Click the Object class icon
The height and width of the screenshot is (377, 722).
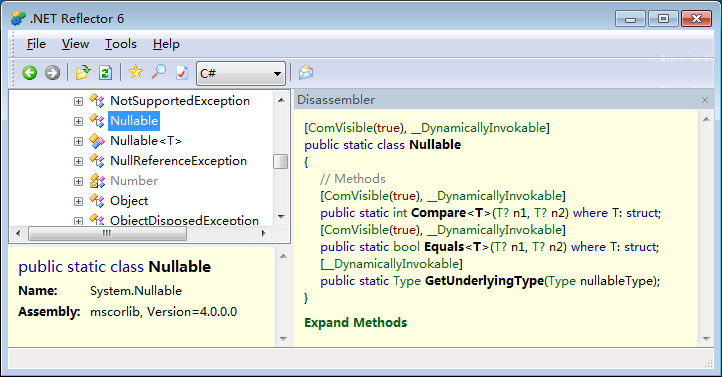pyautogui.click(x=97, y=201)
